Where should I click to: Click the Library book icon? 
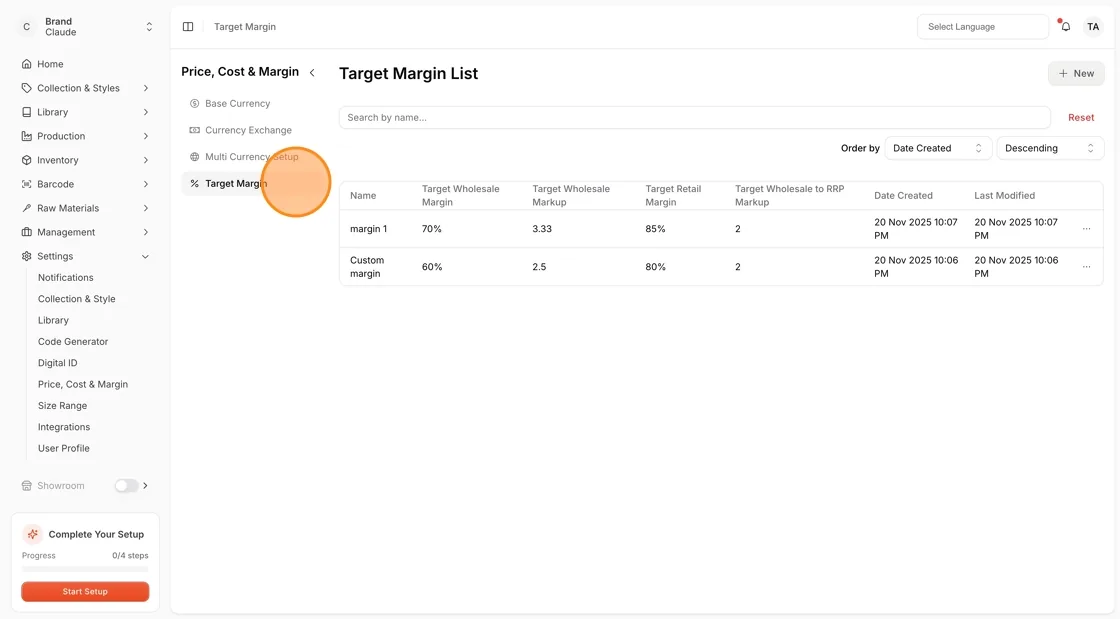pyautogui.click(x=26, y=112)
